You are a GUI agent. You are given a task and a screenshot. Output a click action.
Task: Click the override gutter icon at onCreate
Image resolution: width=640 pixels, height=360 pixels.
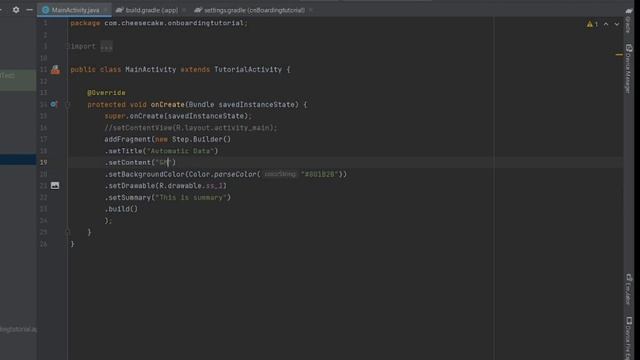(x=54, y=104)
